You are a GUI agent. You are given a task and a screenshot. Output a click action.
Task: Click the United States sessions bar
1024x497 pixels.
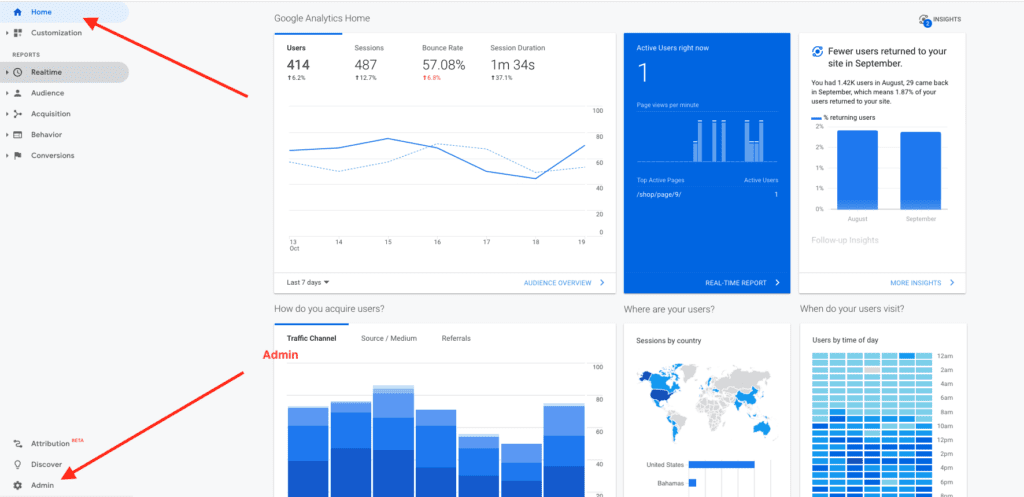722,465
